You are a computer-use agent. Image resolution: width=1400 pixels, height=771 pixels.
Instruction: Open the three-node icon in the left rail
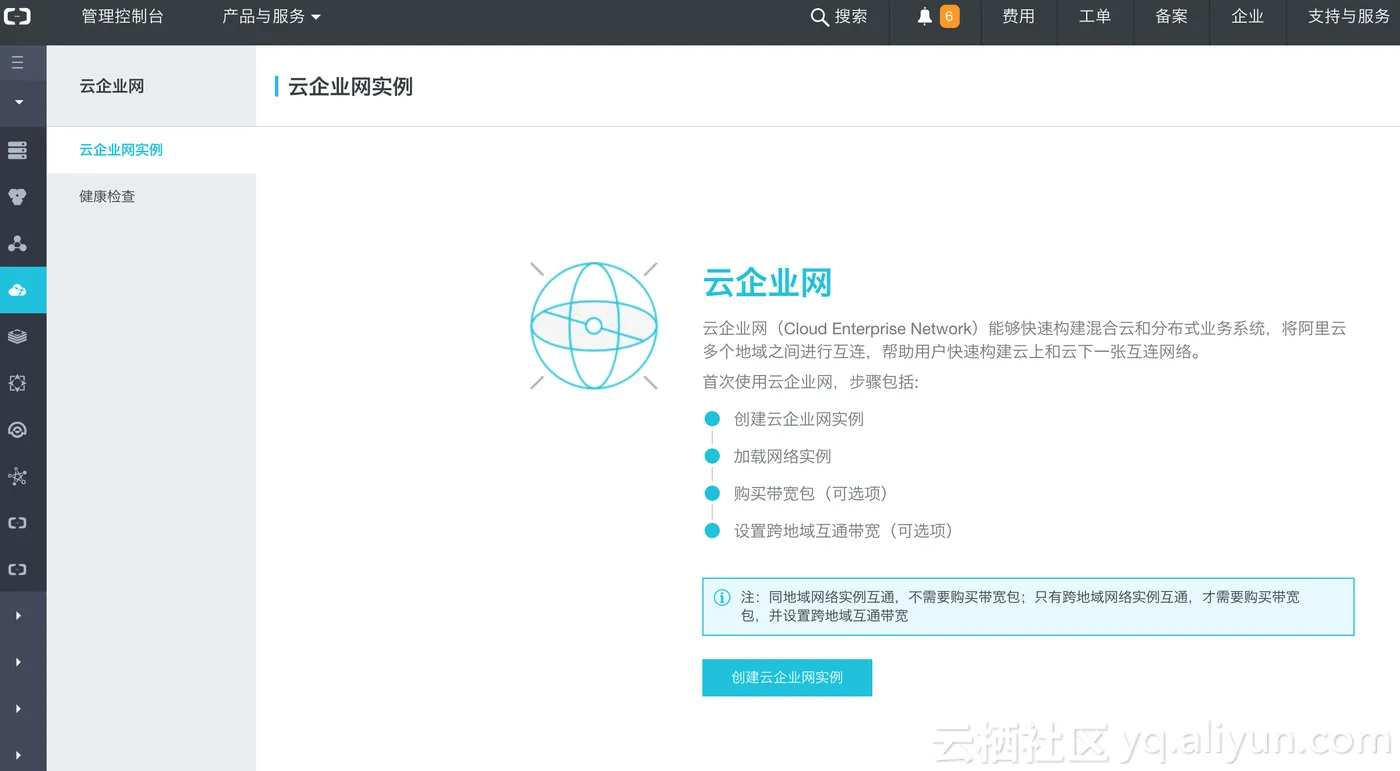[17, 244]
